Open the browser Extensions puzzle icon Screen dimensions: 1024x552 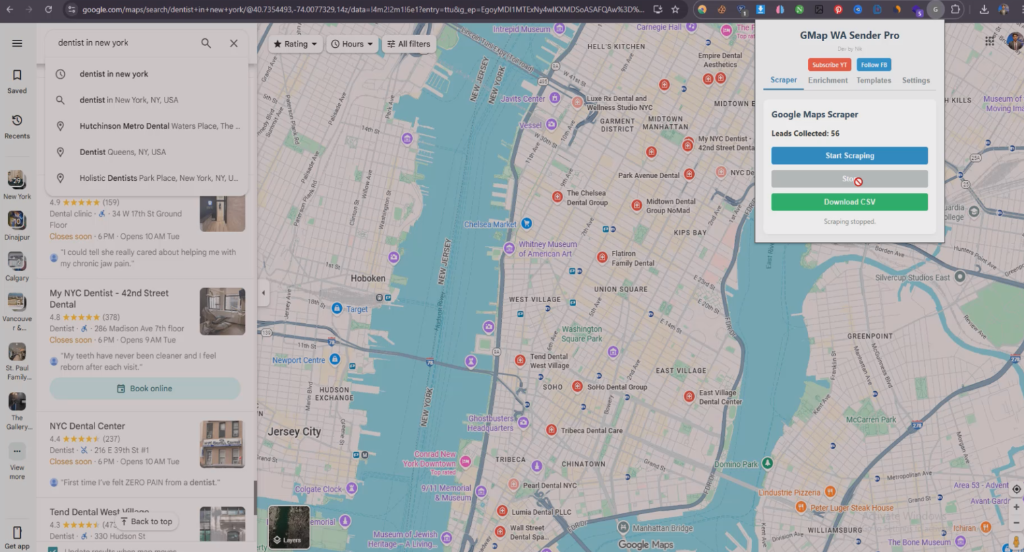[955, 9]
